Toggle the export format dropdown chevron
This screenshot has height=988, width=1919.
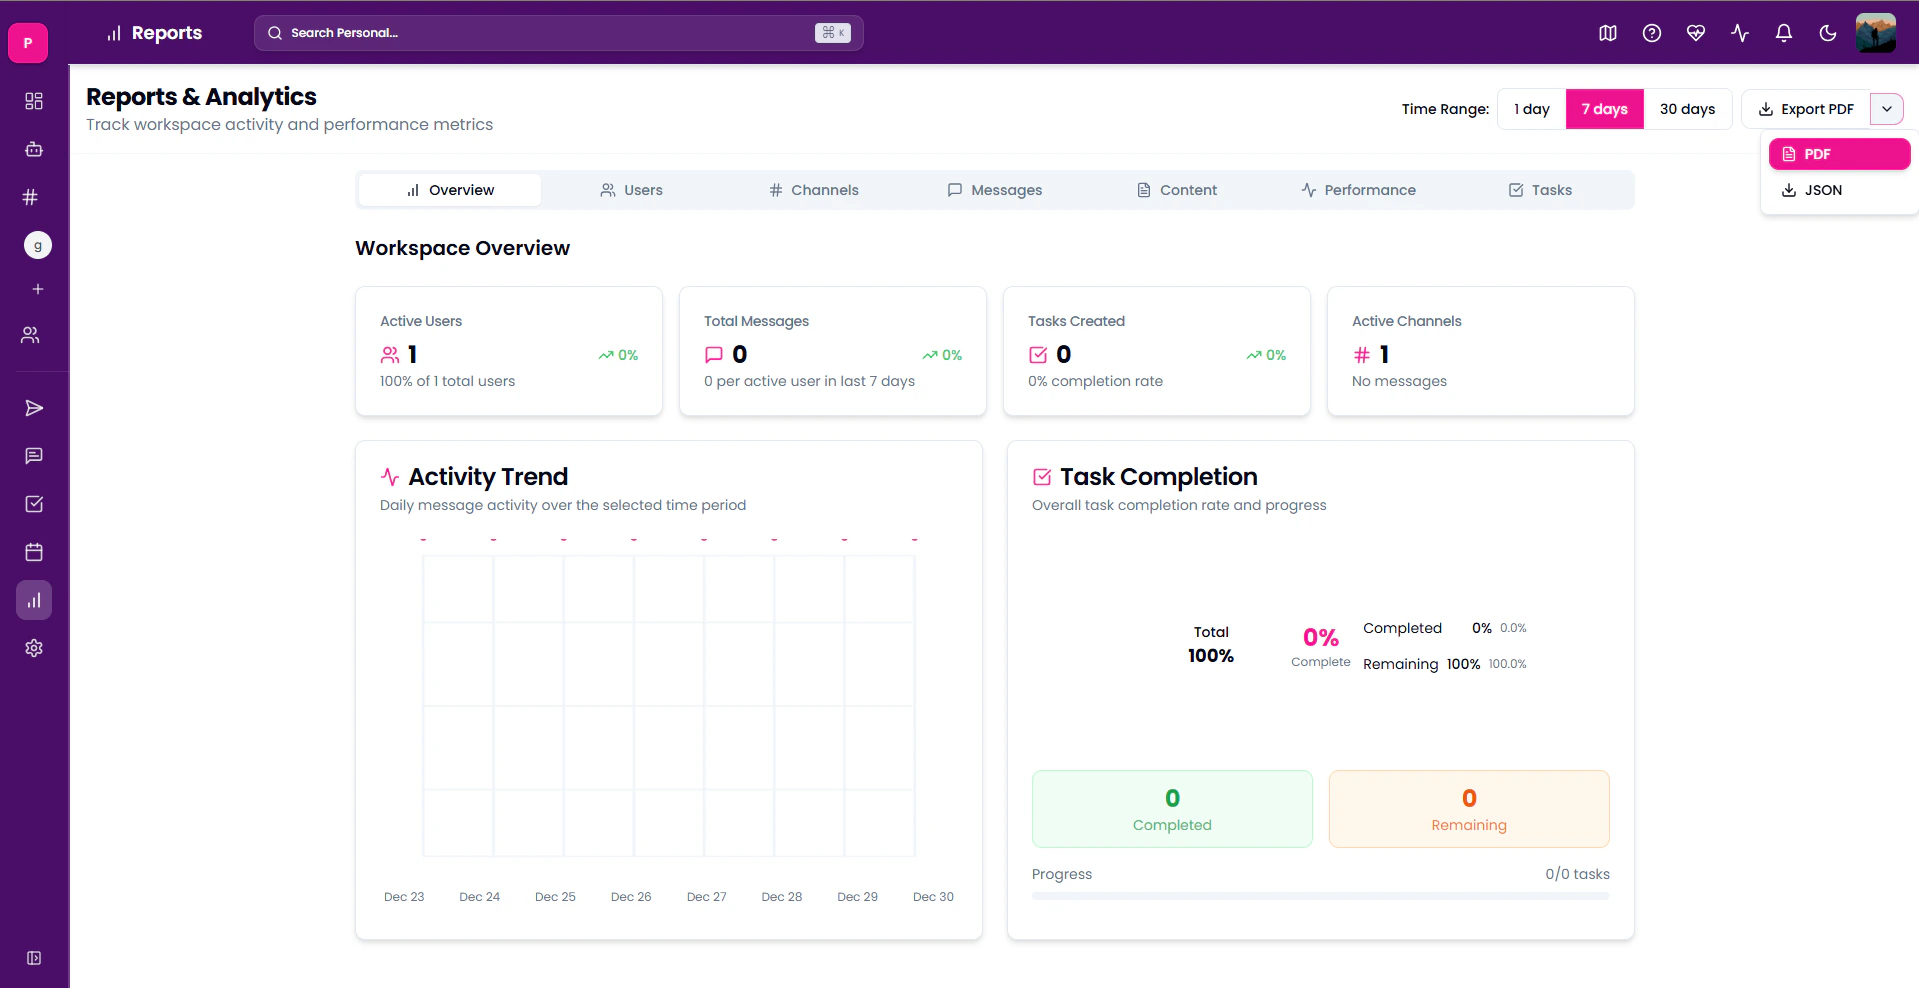tap(1887, 109)
